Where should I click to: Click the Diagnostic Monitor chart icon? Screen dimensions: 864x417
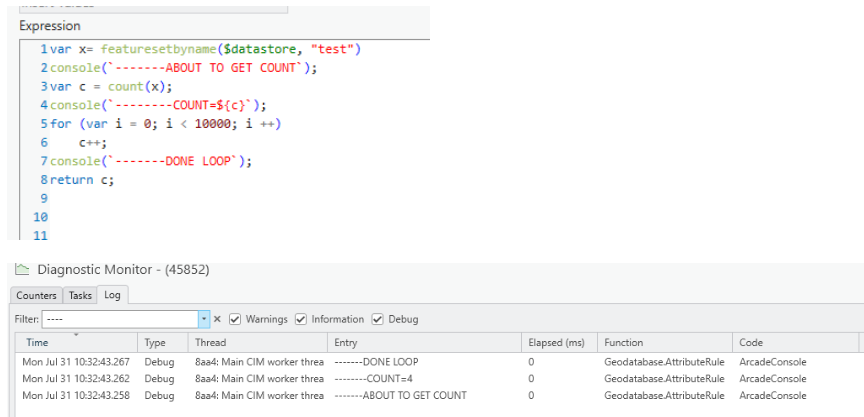click(22, 270)
